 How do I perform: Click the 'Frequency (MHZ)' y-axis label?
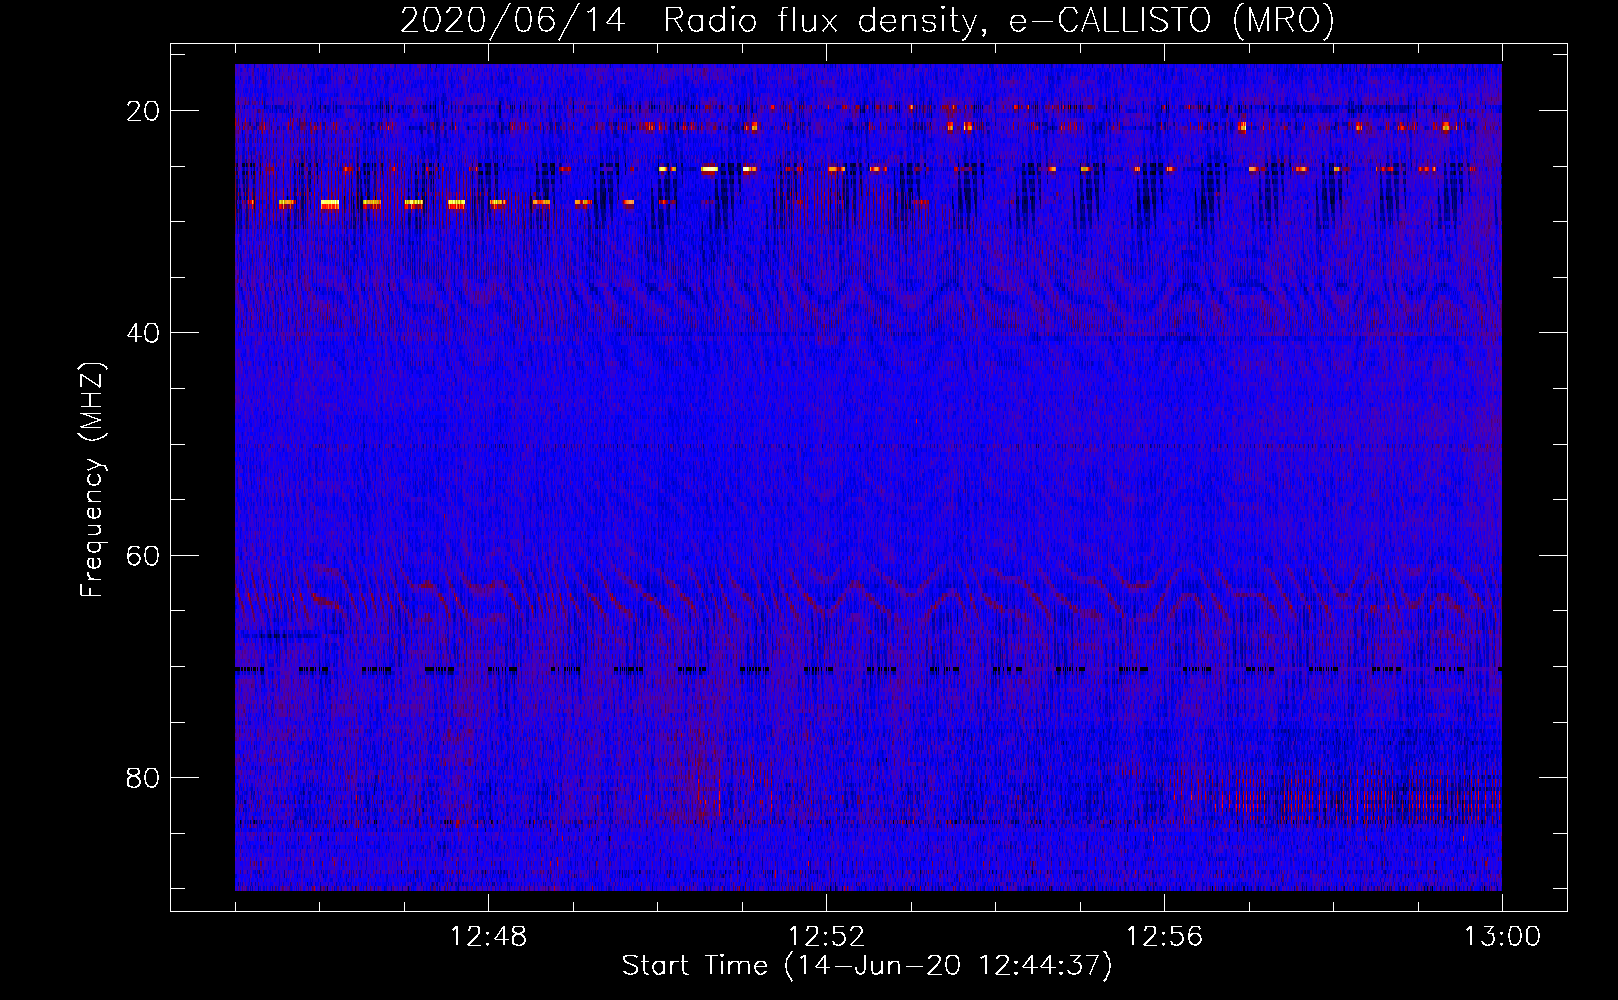(x=92, y=479)
